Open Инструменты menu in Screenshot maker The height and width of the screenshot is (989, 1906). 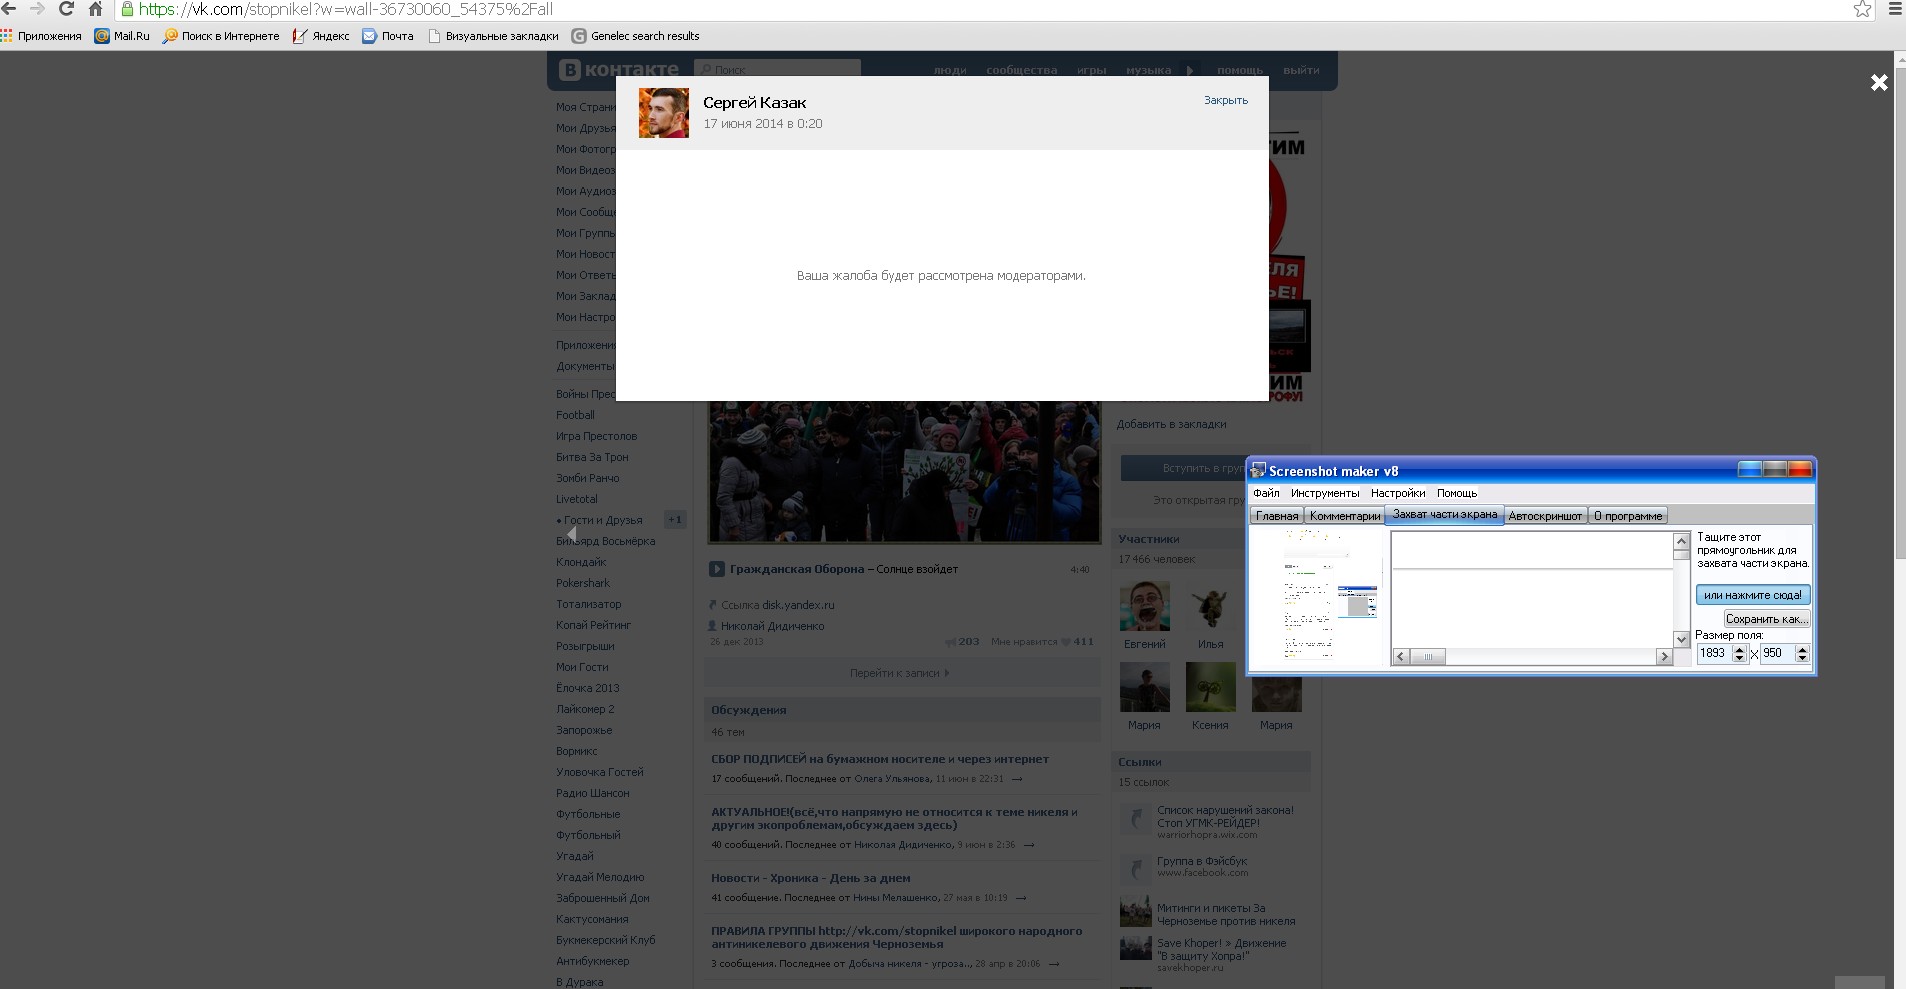(1325, 493)
